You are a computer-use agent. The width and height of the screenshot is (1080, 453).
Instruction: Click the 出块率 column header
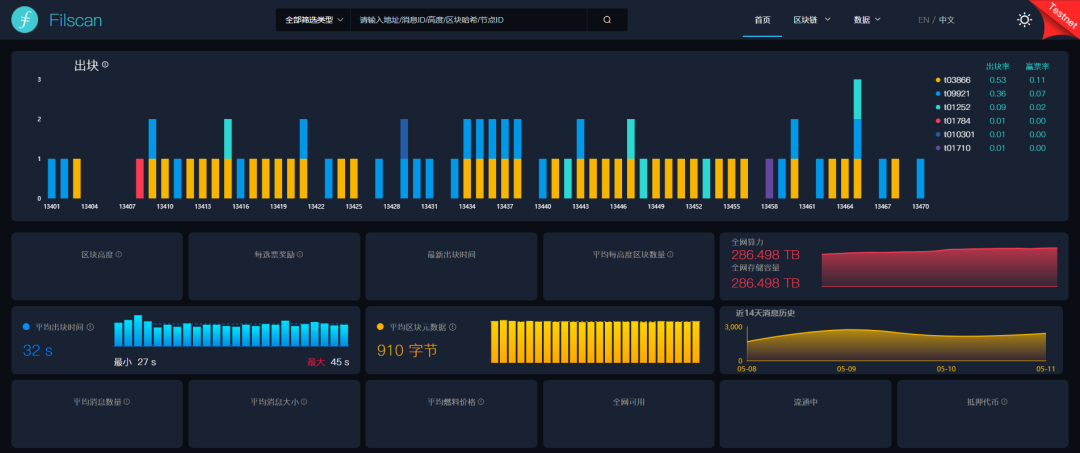coord(997,67)
